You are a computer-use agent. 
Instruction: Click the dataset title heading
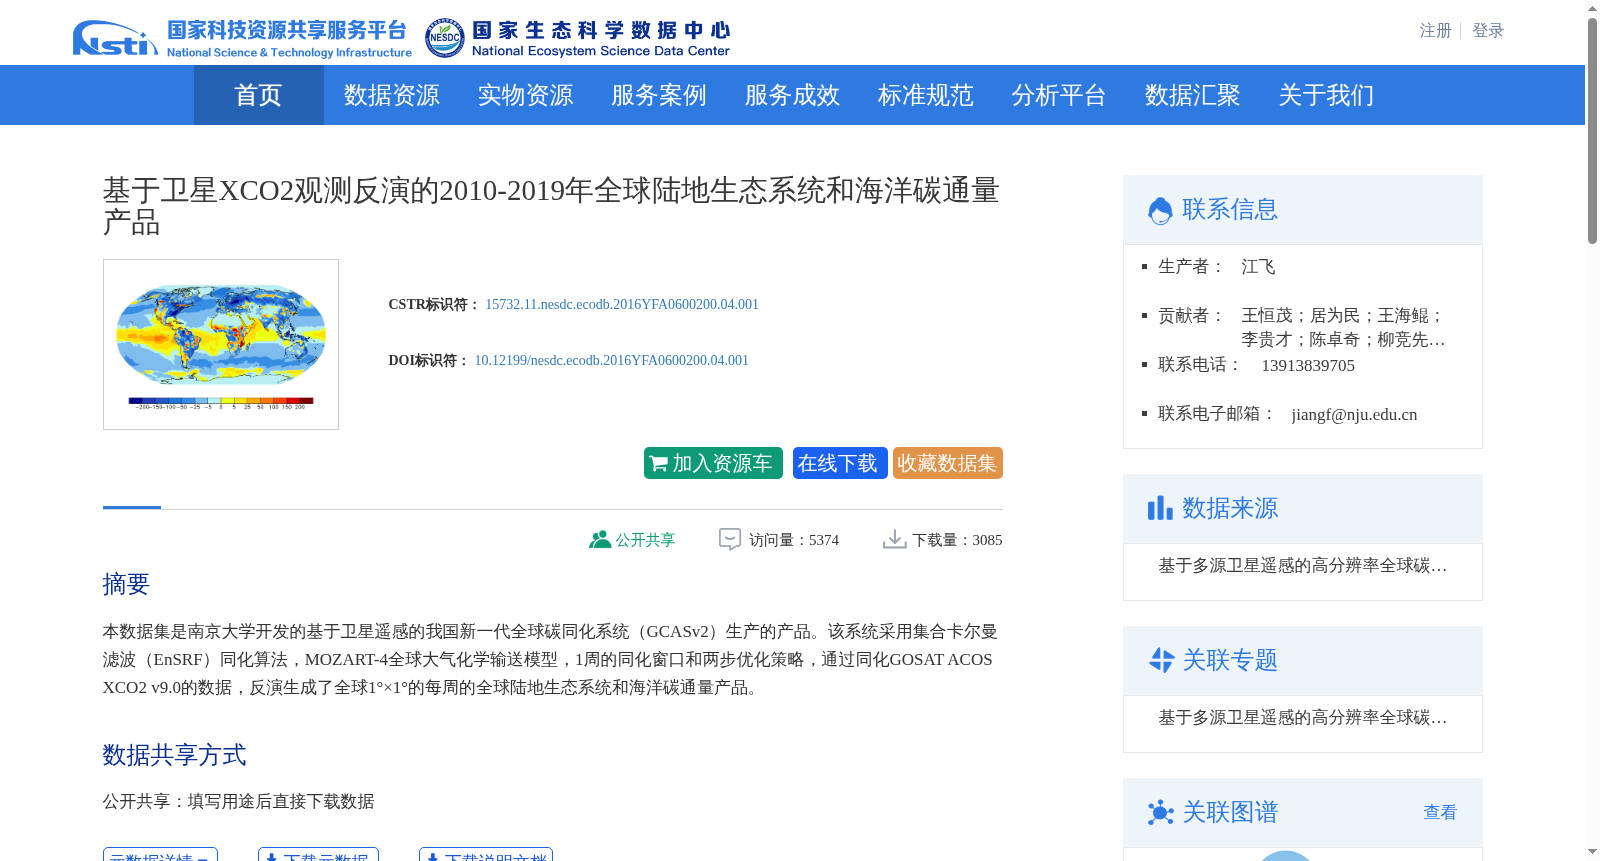(x=551, y=206)
